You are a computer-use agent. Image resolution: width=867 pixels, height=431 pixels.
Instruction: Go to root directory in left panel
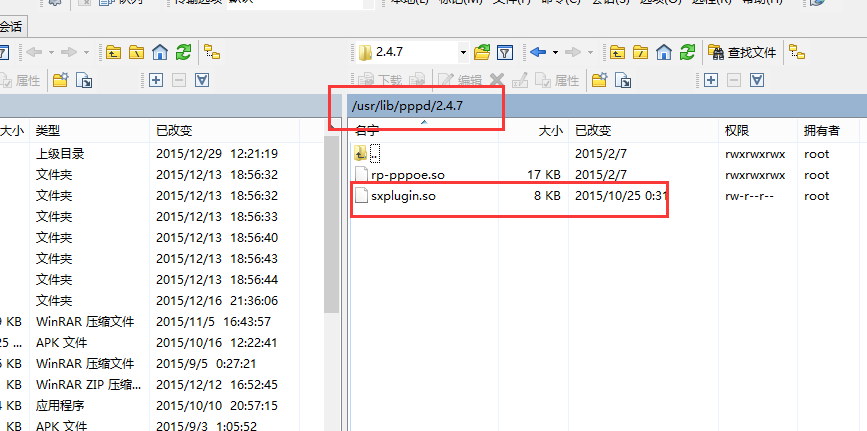pos(137,53)
